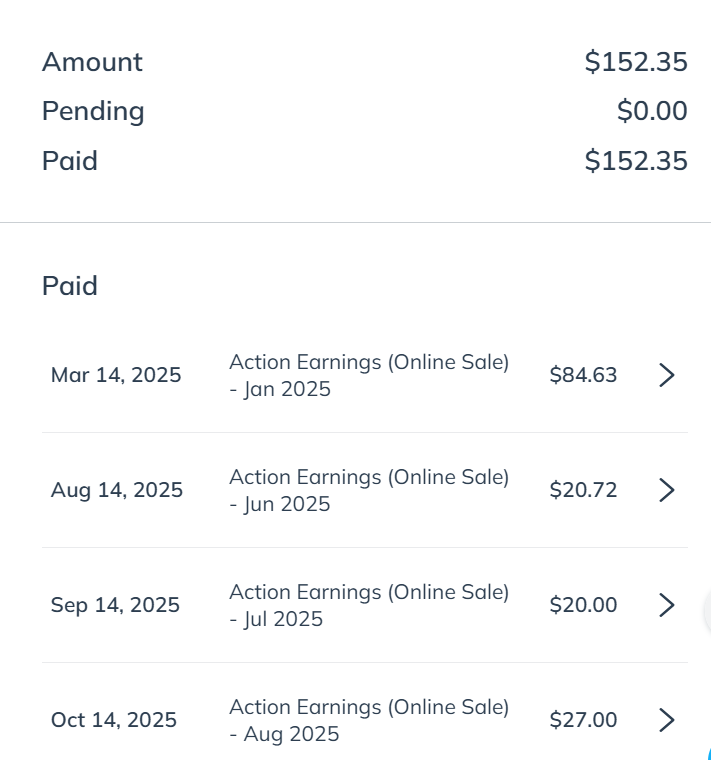View Action Earnings Jul 2025 description
The image size is (711, 760).
click(369, 605)
